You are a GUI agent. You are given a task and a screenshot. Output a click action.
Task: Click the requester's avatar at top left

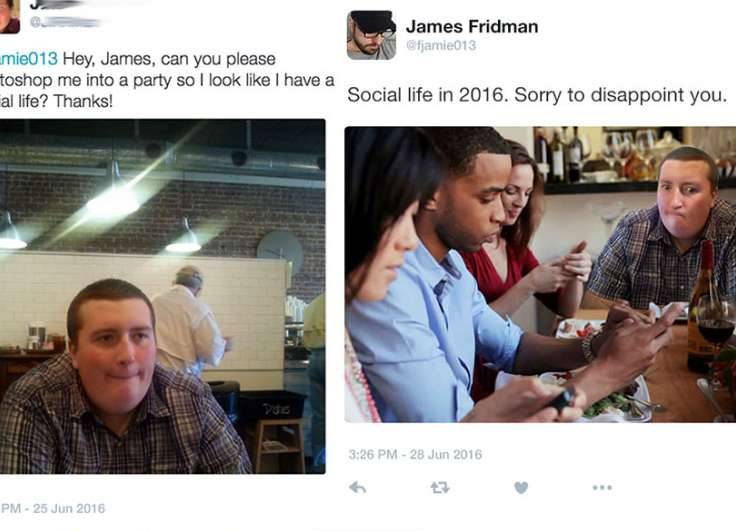[x=9, y=16]
